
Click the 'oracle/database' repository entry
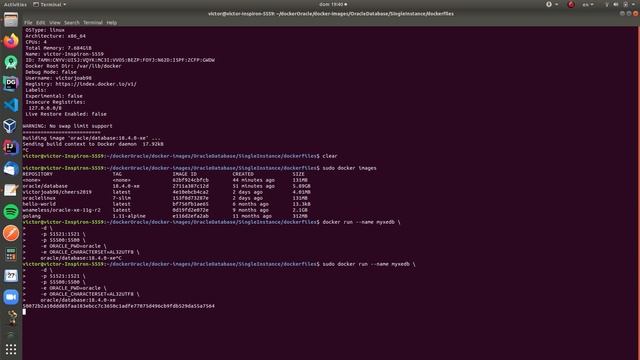coord(45,186)
